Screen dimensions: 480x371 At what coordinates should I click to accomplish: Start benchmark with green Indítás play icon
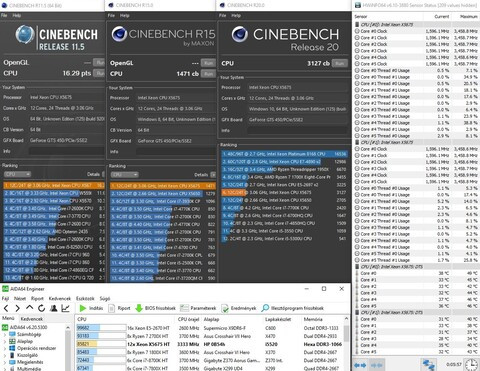click(83, 308)
